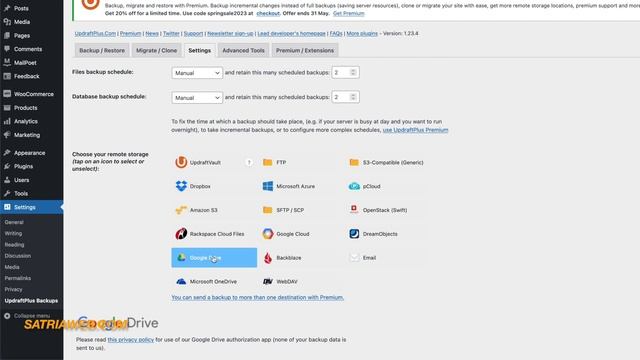Select the DreamObjects storage icon
This screenshot has width=640, height=360.
354,234
